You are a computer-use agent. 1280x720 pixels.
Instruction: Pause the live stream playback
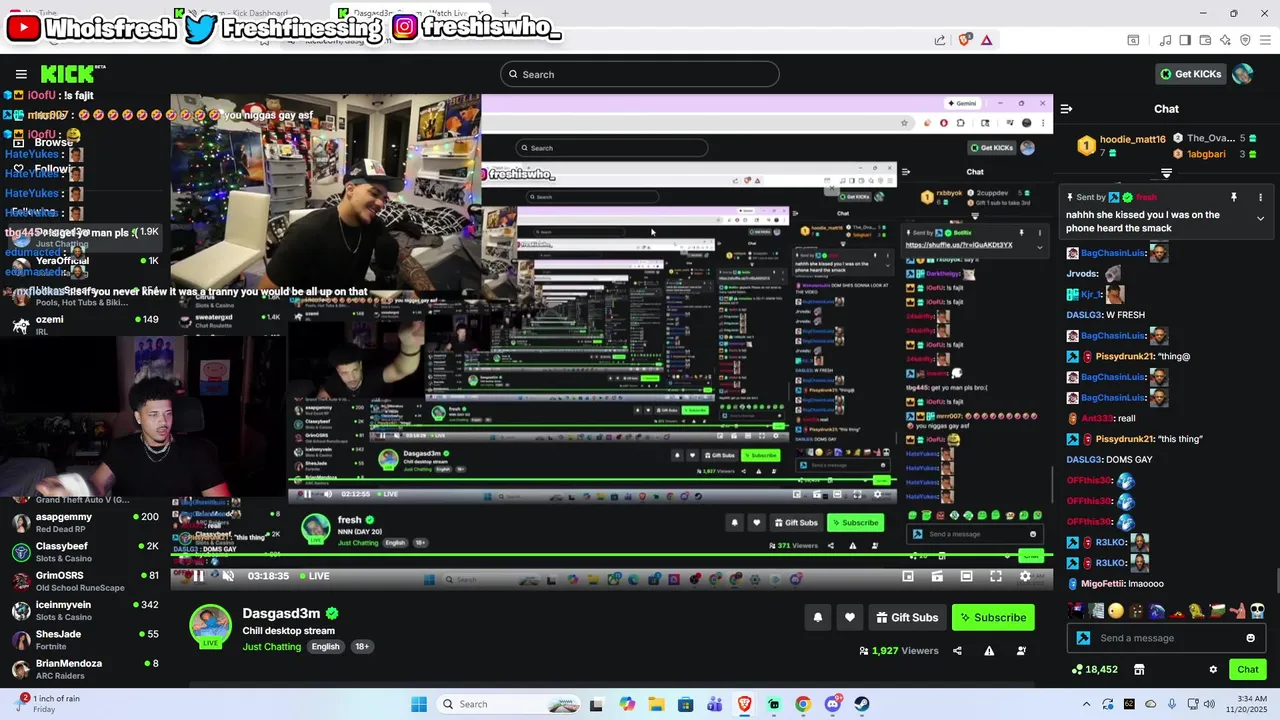point(199,576)
